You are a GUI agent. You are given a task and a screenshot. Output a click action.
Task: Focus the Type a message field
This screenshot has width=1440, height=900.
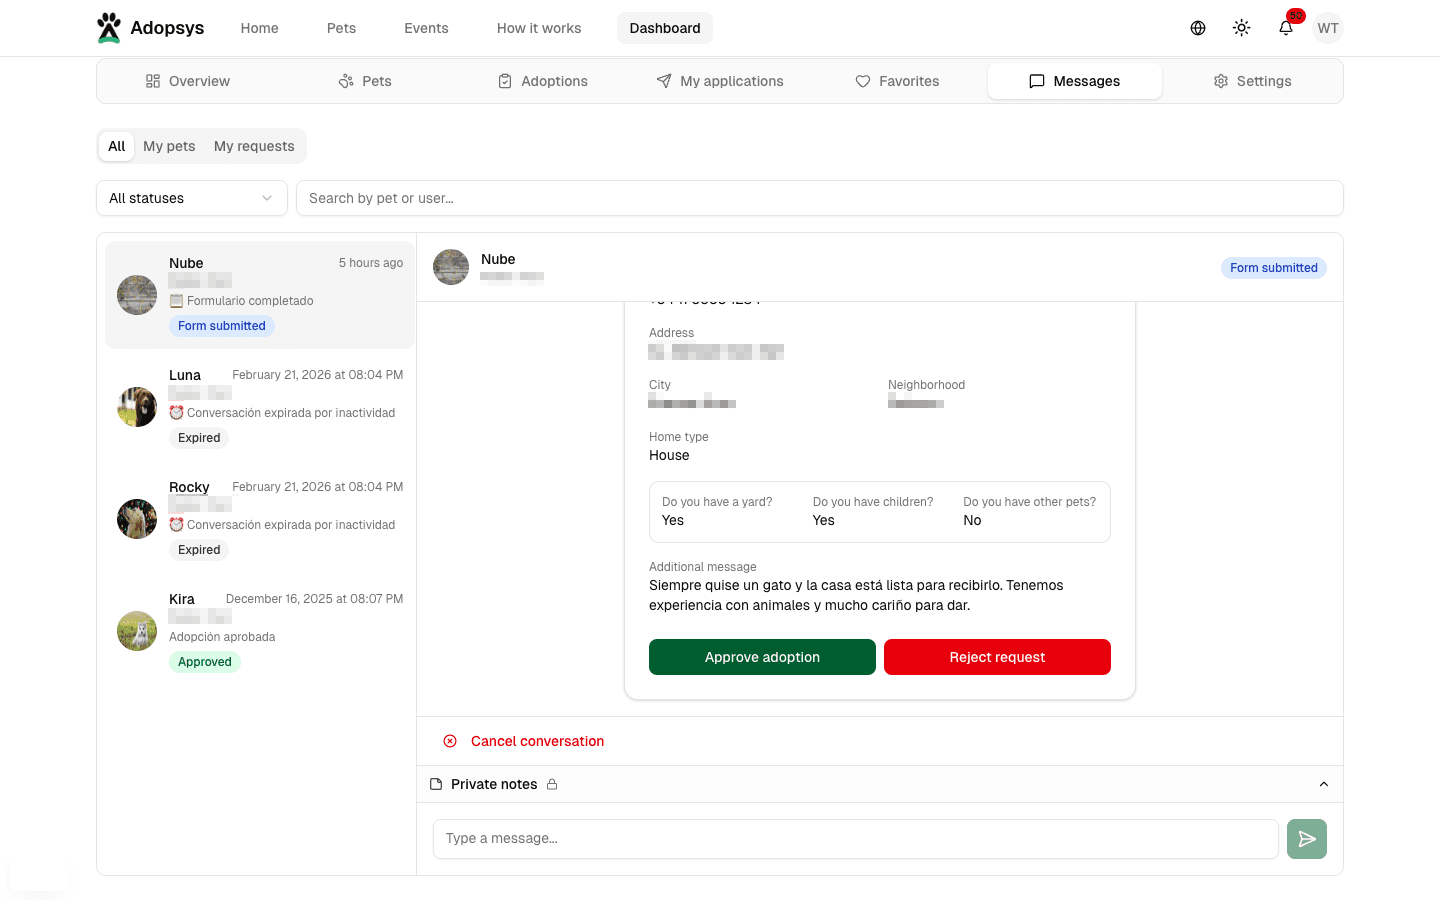(855, 839)
